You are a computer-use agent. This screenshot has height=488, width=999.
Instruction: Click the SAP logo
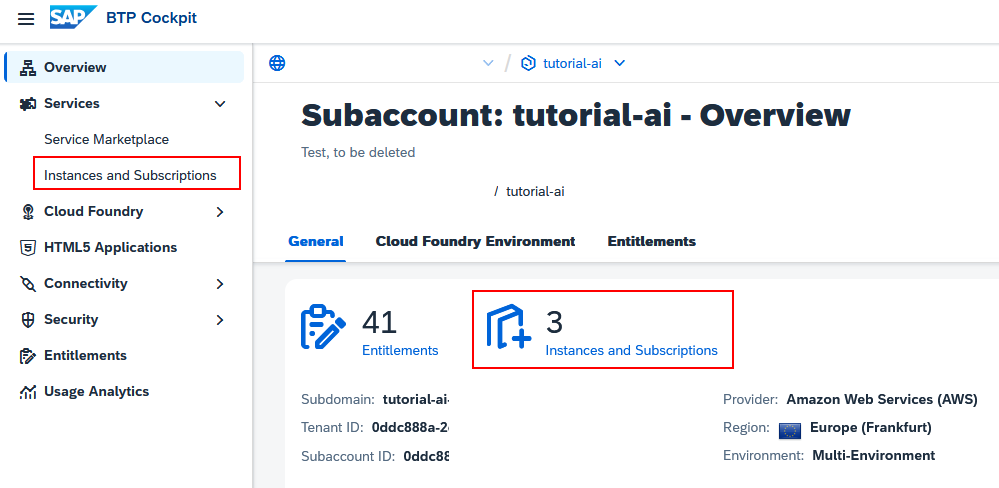point(73,17)
